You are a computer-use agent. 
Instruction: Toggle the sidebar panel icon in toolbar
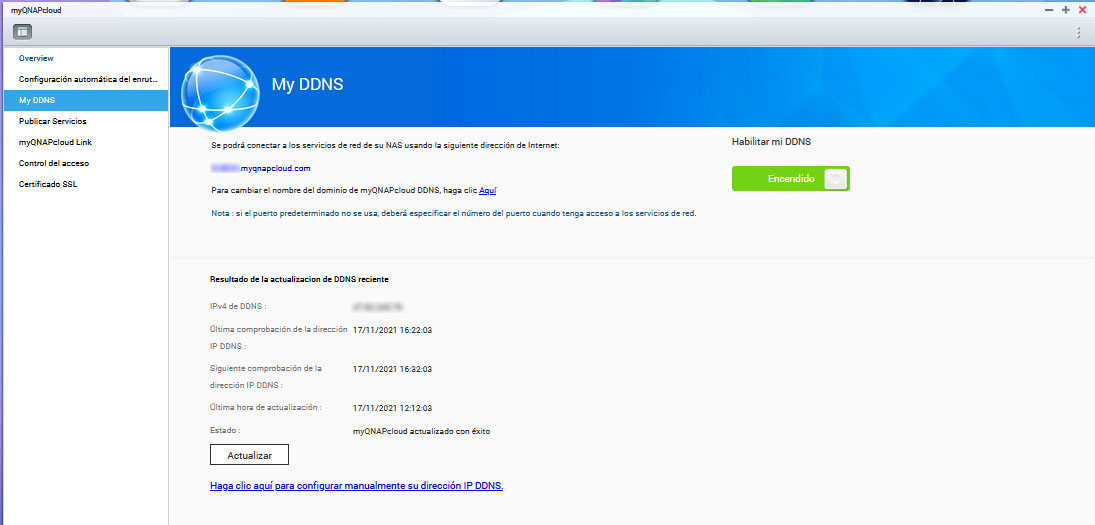22,32
